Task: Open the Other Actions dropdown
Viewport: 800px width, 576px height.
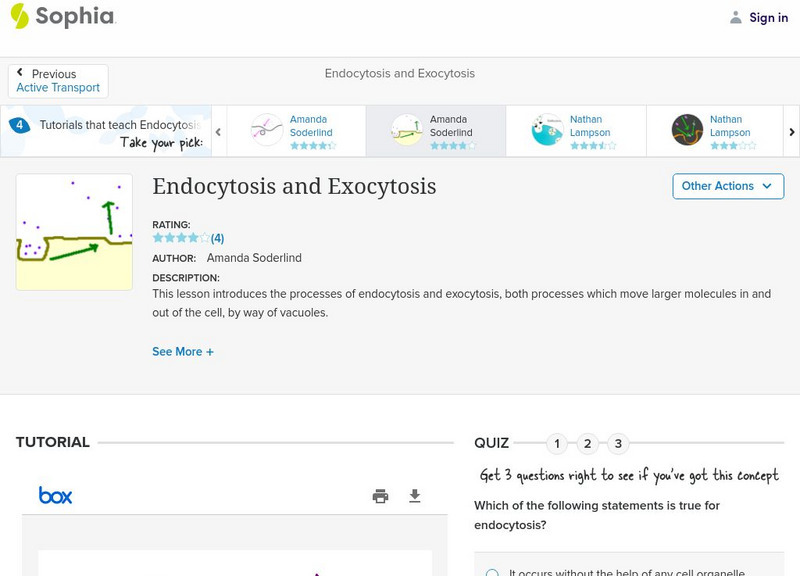Action: [727, 186]
